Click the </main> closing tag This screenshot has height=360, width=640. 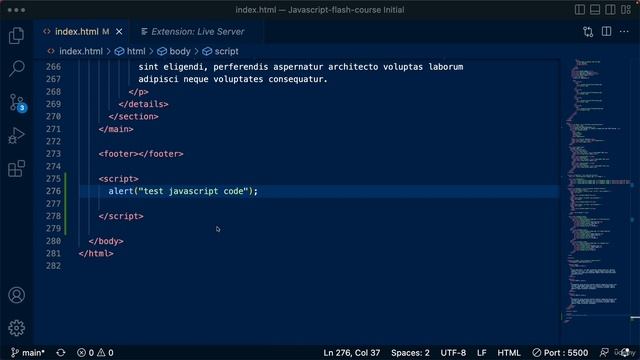click(x=116, y=129)
